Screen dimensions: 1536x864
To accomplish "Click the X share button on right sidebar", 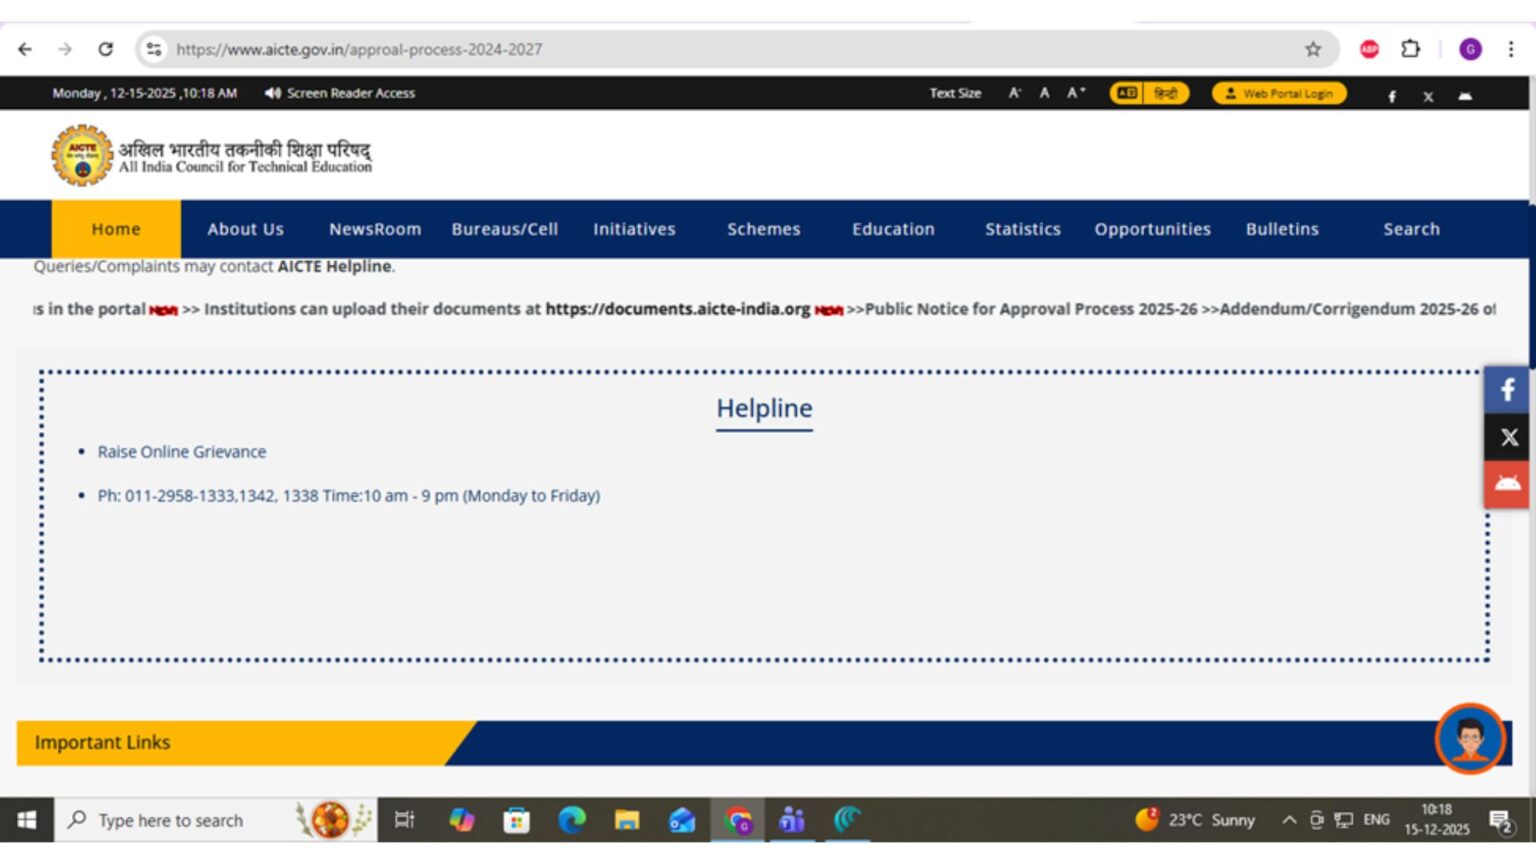I will [1508, 437].
